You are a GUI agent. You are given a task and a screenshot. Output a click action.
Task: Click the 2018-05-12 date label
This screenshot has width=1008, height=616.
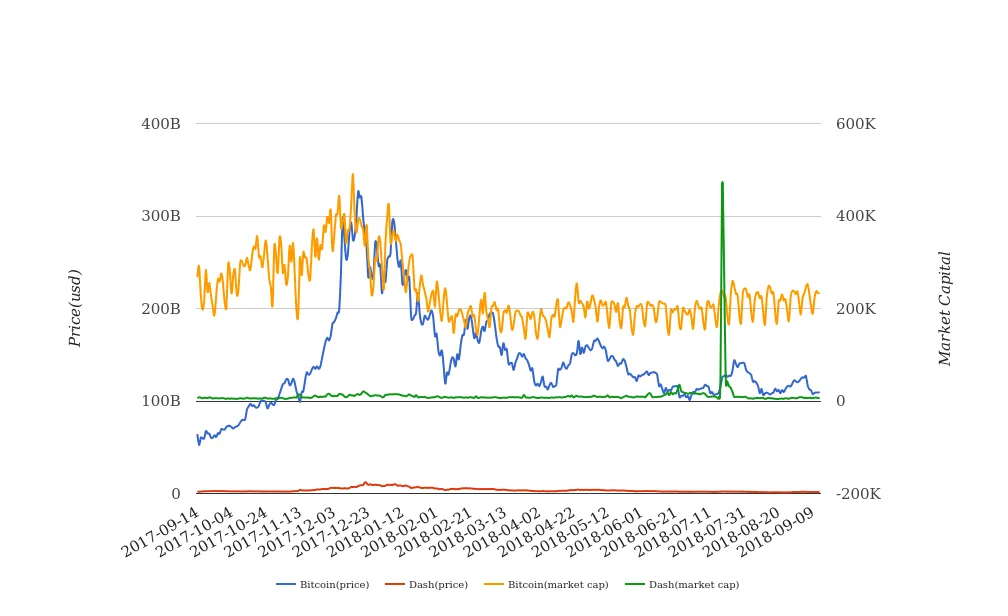[x=572, y=531]
